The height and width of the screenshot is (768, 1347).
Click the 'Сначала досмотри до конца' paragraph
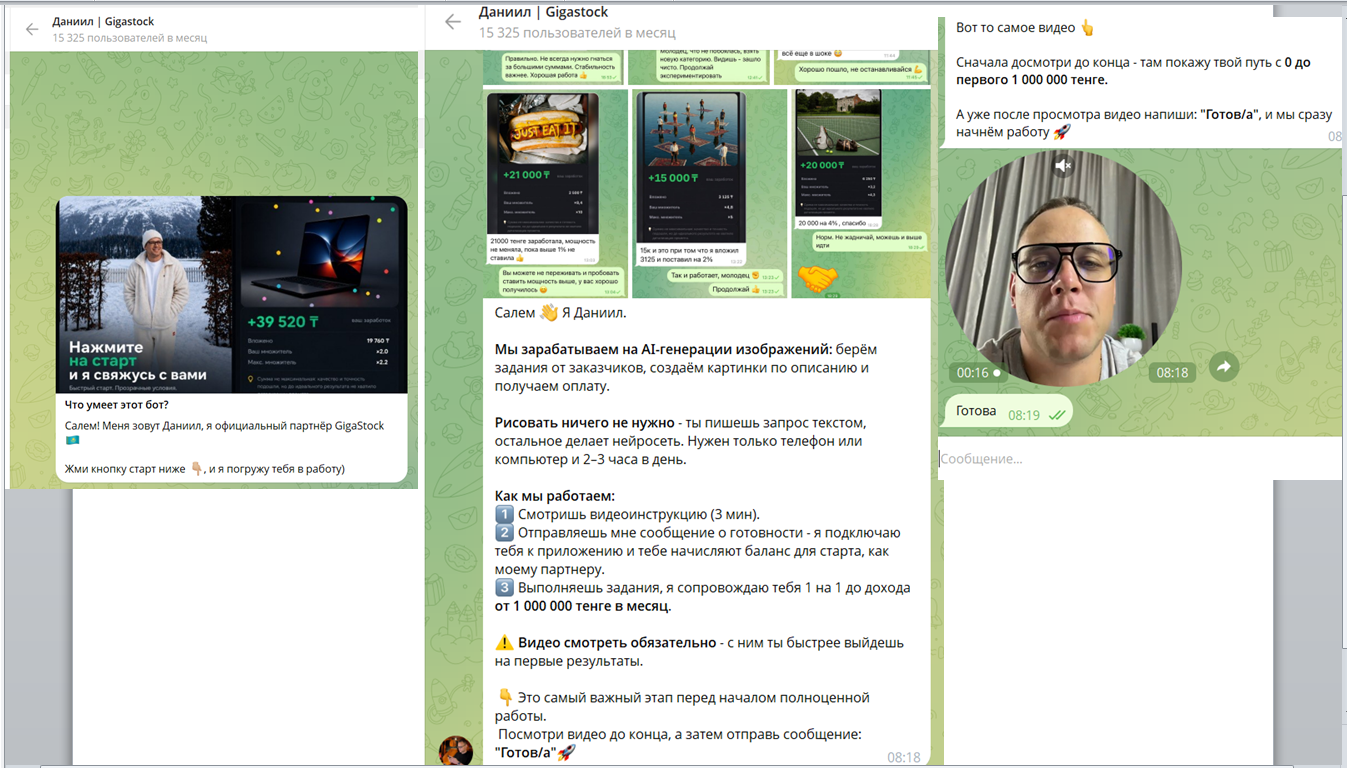tap(1133, 71)
